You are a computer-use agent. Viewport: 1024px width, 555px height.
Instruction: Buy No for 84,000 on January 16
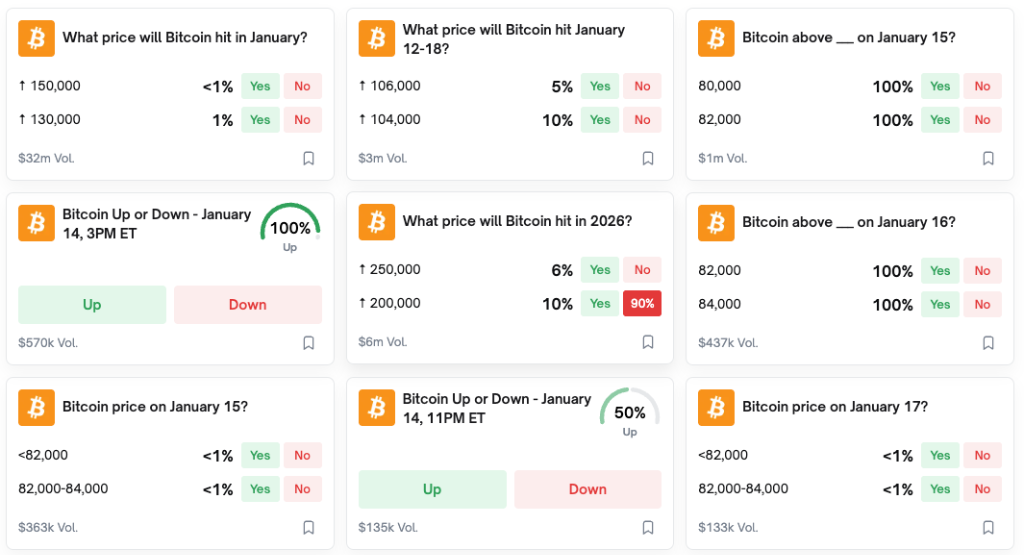982,304
